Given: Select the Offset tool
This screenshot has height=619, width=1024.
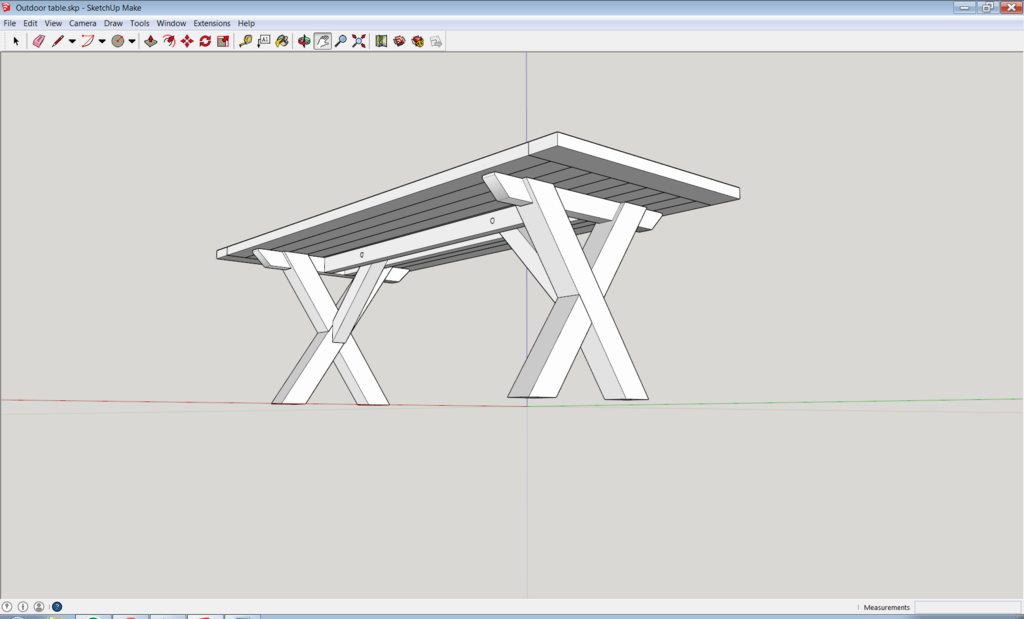Looking at the screenshot, I should click(x=169, y=41).
